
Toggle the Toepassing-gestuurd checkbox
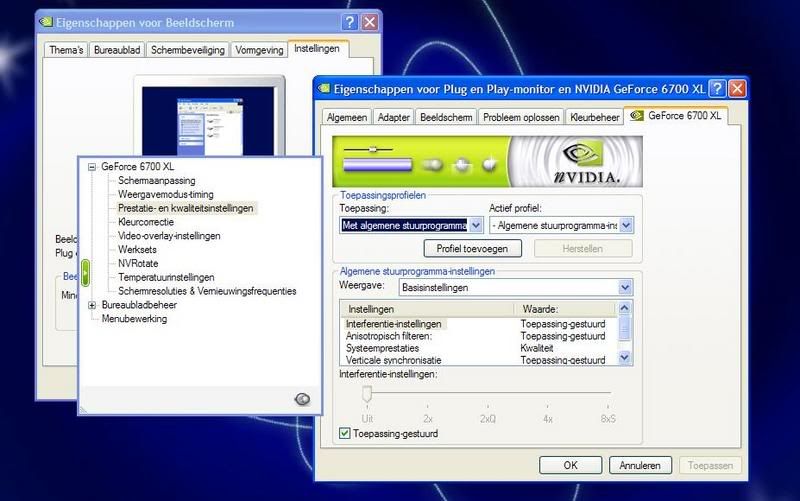coord(345,433)
